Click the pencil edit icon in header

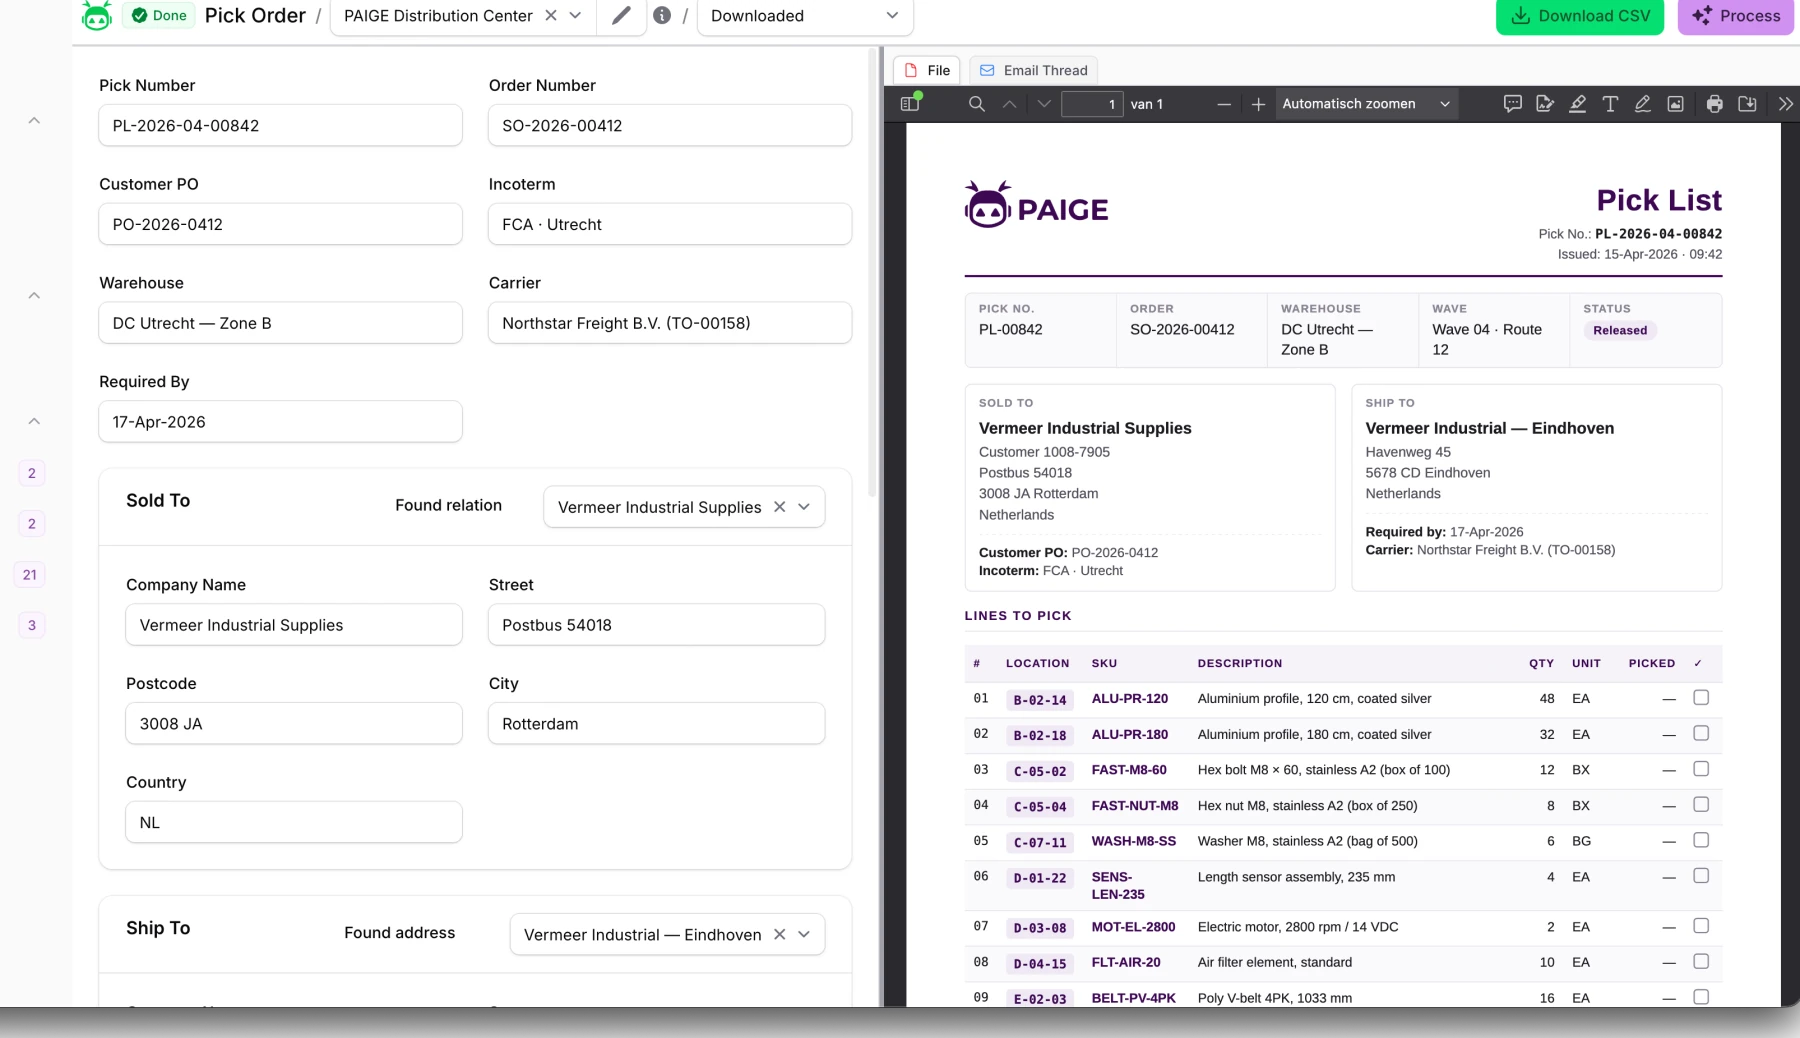point(621,16)
